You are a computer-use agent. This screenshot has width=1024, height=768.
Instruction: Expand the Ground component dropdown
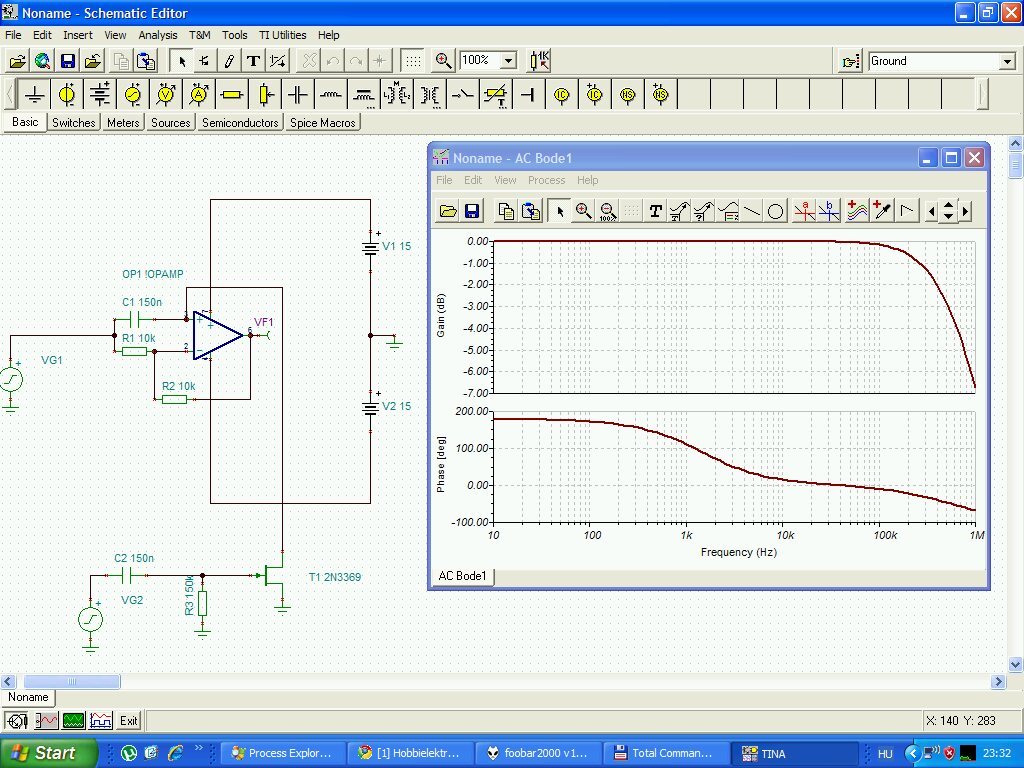(1008, 61)
